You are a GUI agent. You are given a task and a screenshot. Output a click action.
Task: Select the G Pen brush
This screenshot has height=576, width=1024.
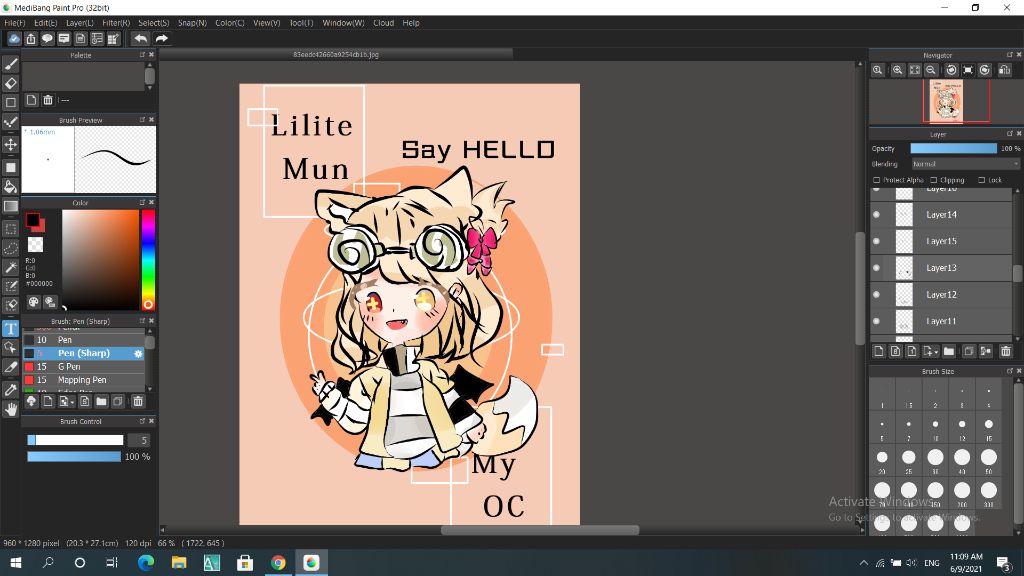point(84,367)
